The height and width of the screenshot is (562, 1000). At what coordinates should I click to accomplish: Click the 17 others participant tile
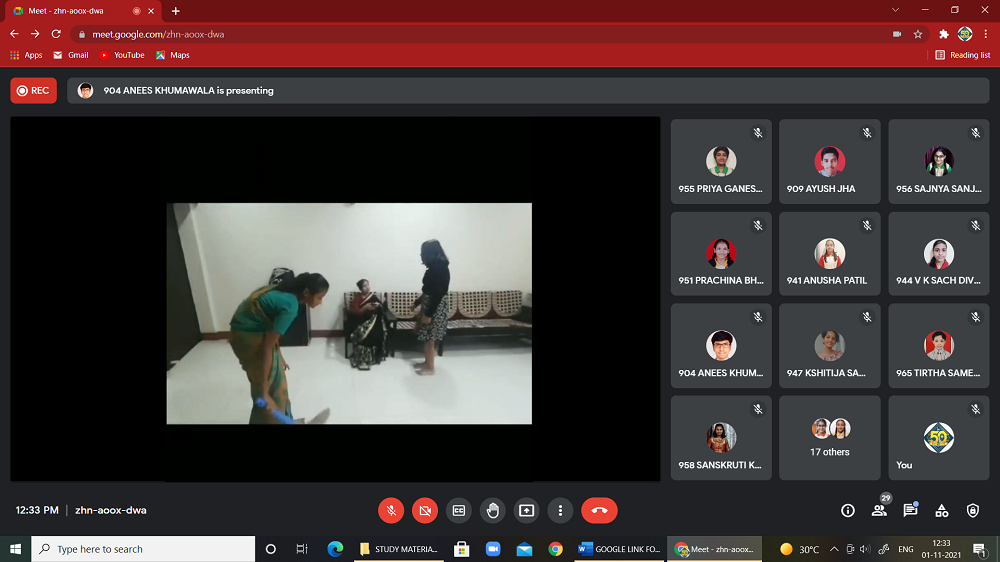830,438
